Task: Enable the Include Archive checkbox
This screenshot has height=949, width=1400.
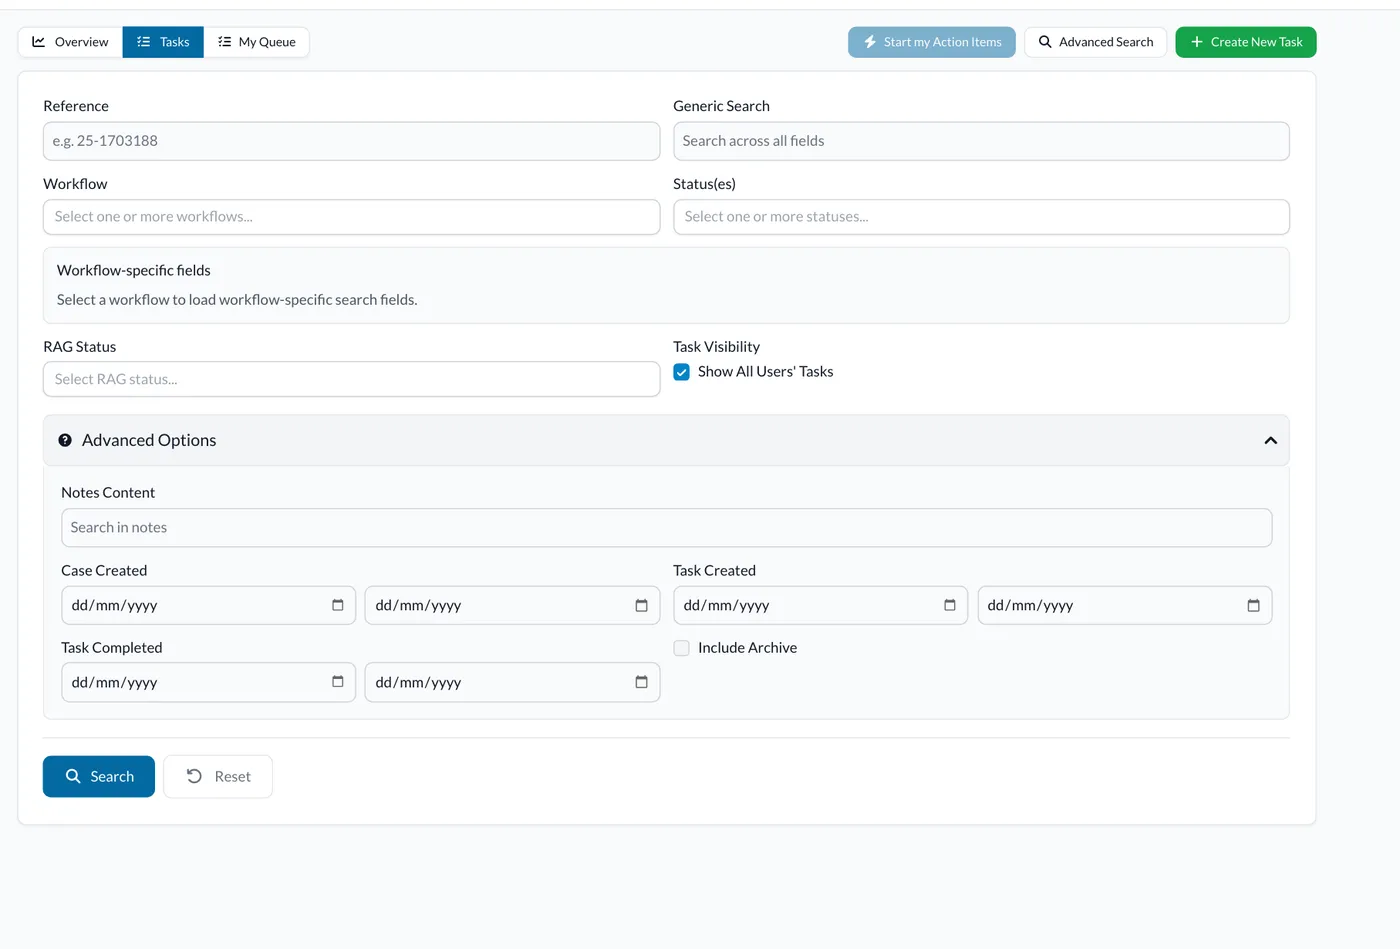Action: [682, 648]
